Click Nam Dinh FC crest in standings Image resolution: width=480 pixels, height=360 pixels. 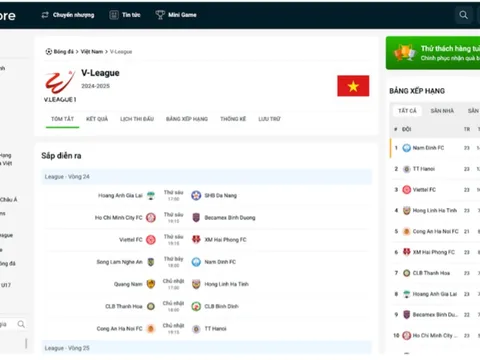[x=406, y=148]
